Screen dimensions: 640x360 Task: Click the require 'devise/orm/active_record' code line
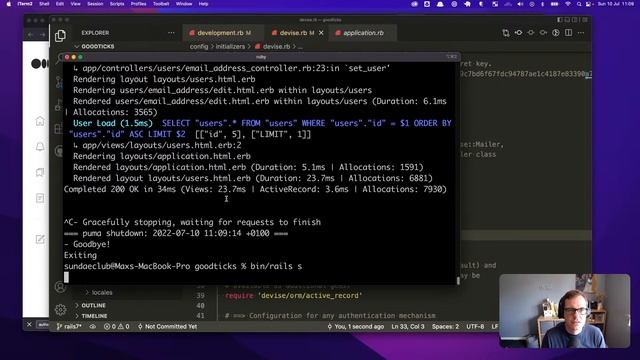click(x=293, y=296)
